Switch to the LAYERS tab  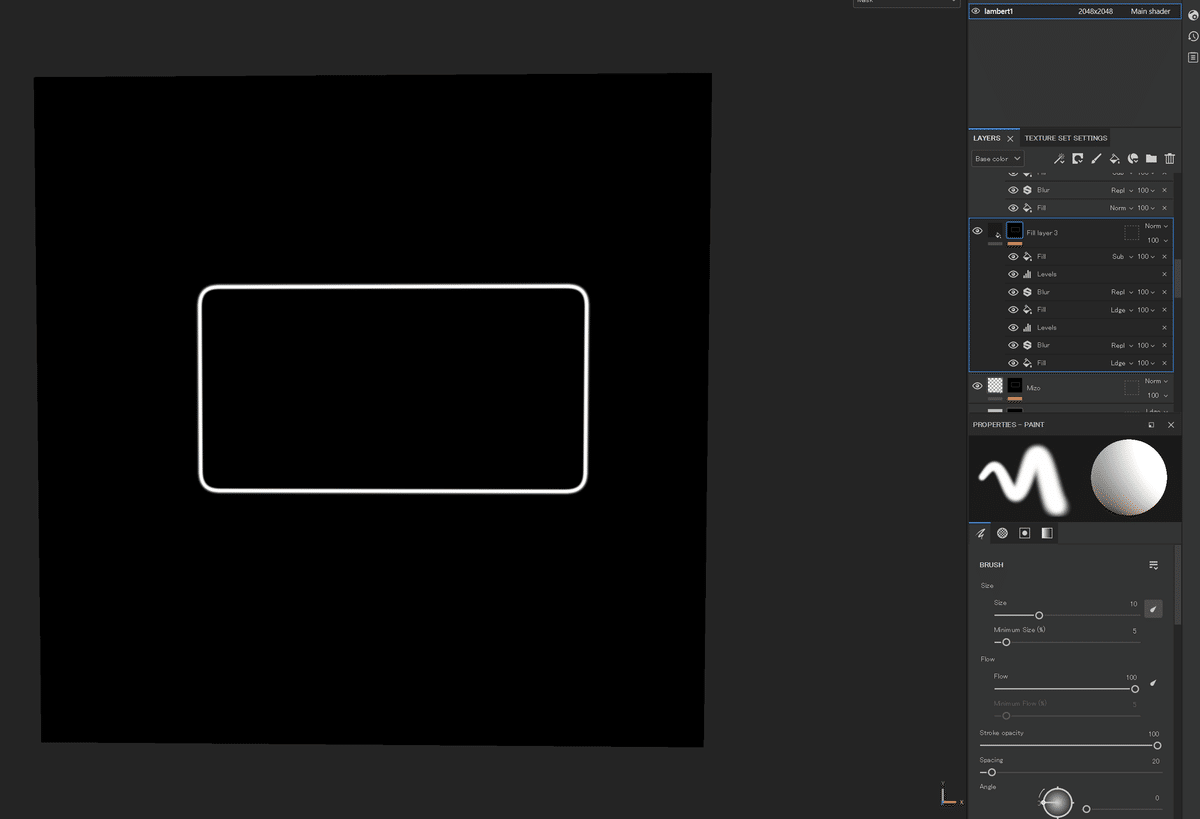coord(986,138)
